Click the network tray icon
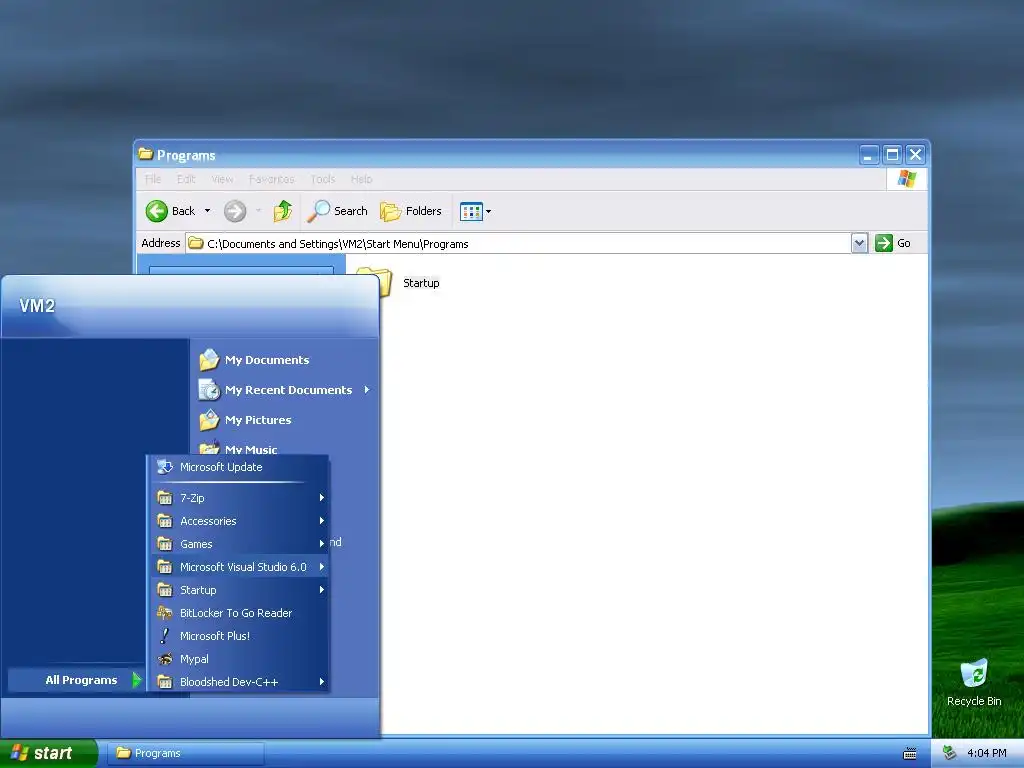Screen dimensions: 1024x768 950,753
